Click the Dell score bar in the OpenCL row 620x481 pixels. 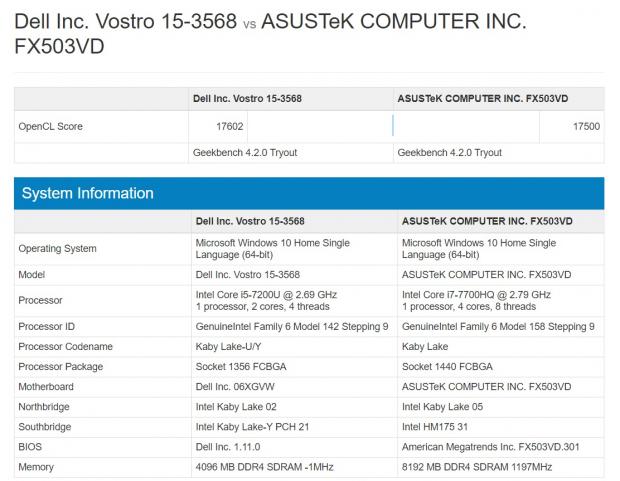click(x=320, y=126)
